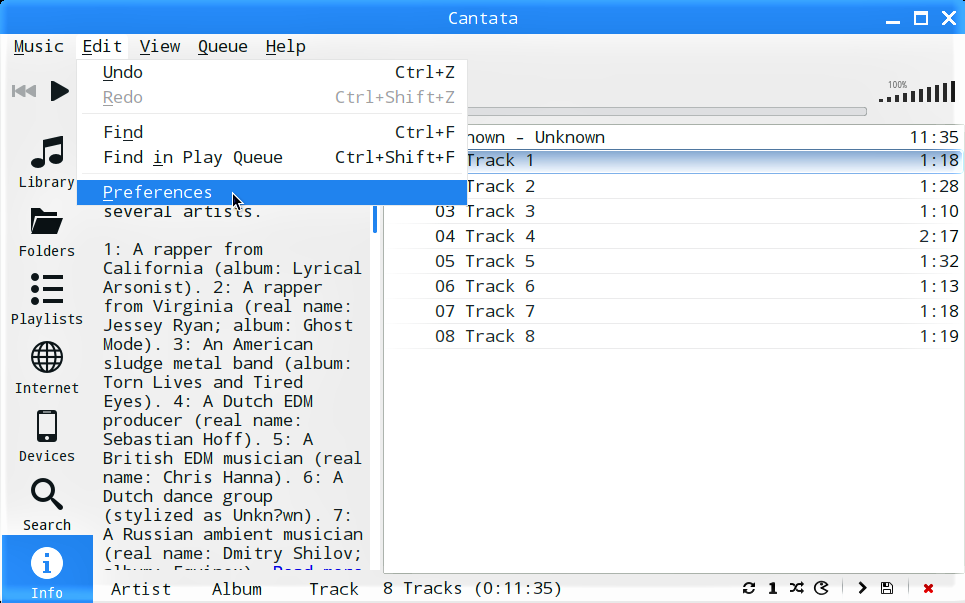Switch to the Album info tab
Image resolution: width=965 pixels, height=603 pixels.
point(237,589)
